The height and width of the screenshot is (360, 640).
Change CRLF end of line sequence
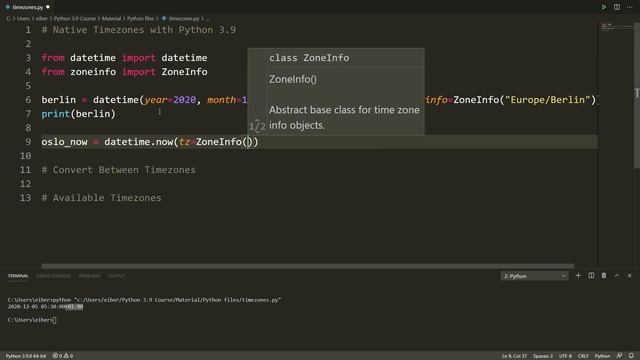point(583,356)
